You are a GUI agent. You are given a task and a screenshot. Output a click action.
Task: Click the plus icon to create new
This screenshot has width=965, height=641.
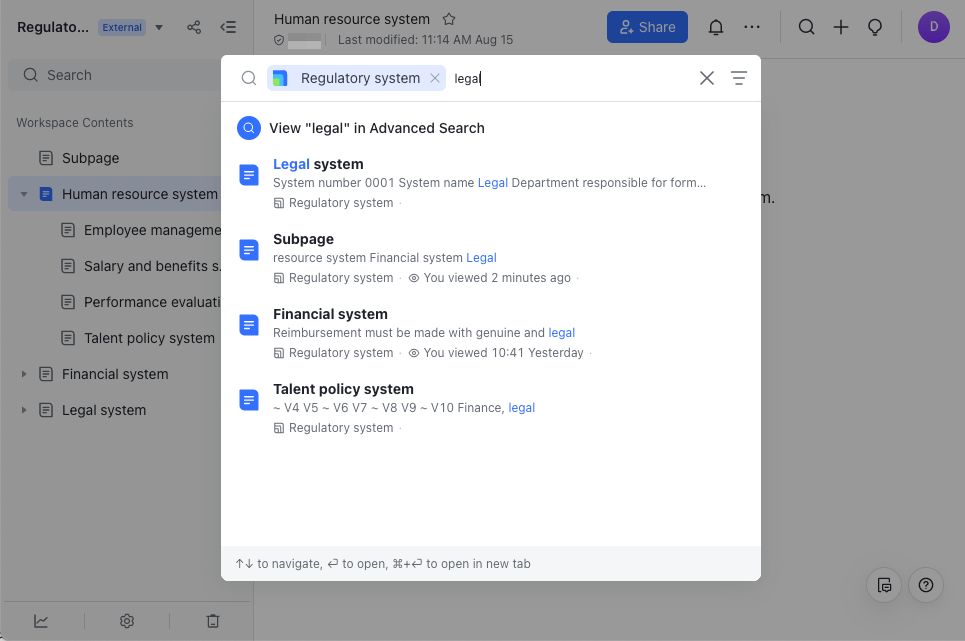click(841, 27)
